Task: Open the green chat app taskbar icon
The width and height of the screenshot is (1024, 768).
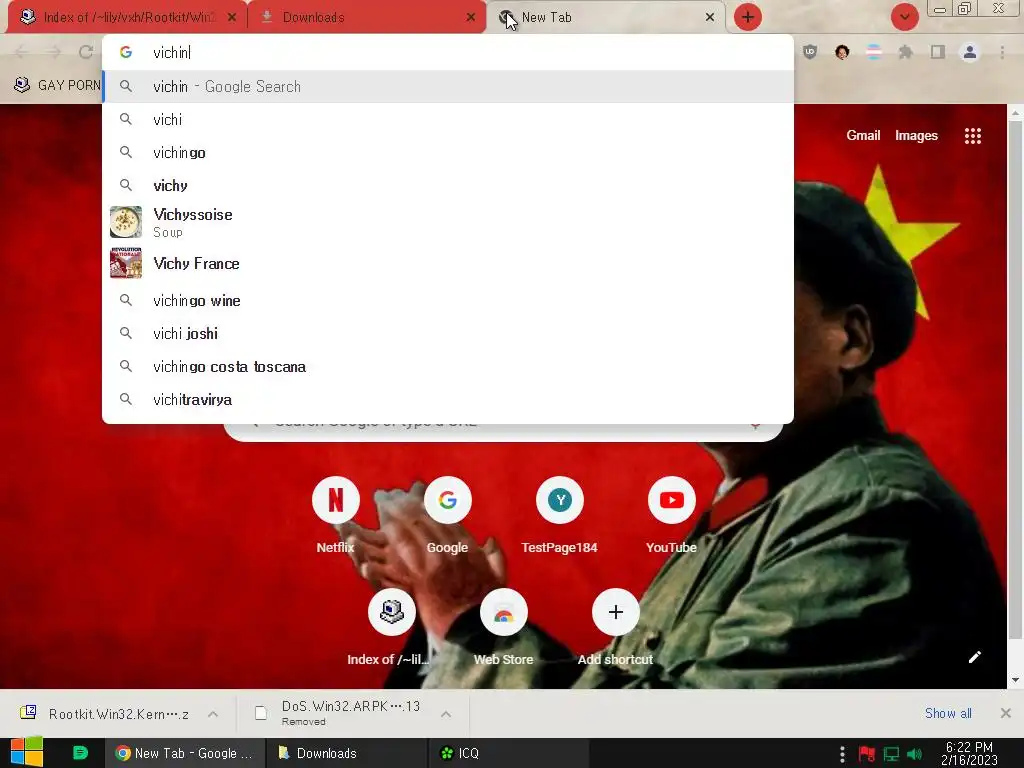Action: pos(80,753)
